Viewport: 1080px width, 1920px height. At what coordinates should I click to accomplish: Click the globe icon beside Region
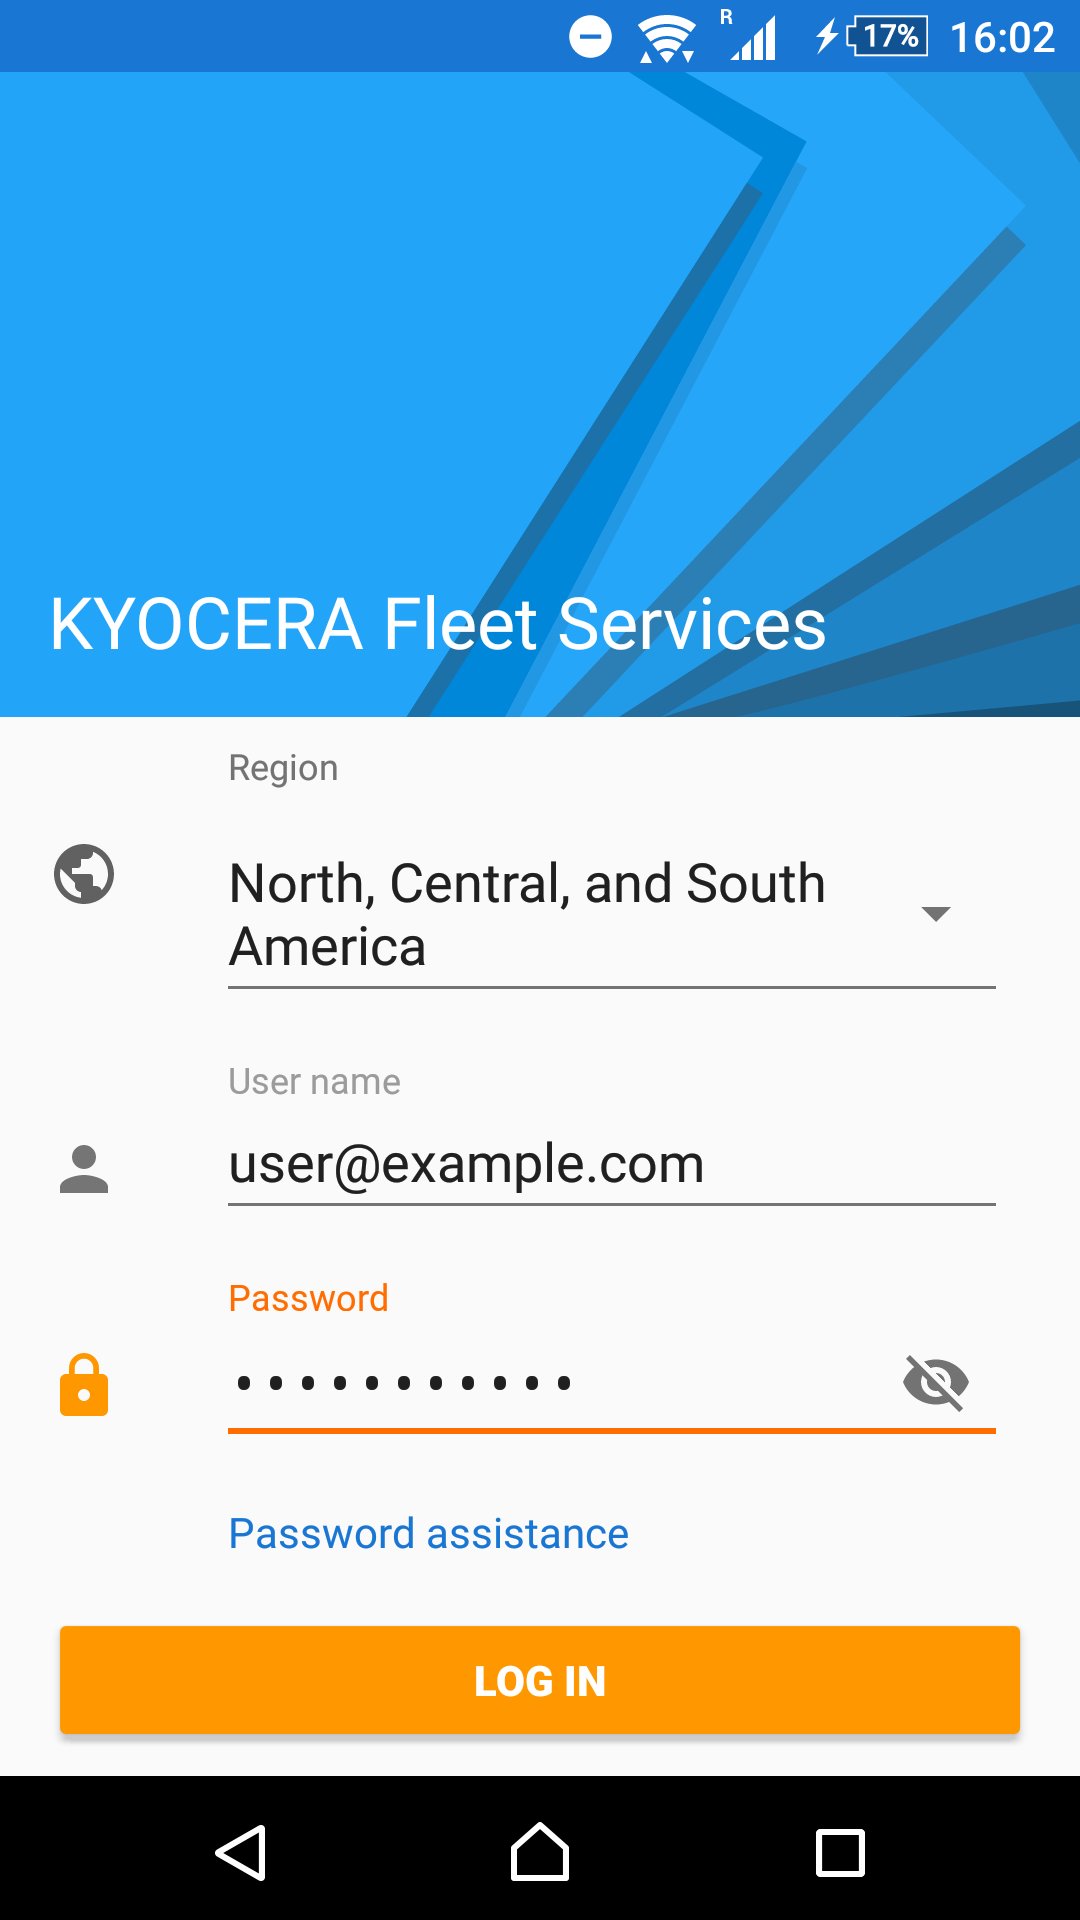click(x=84, y=875)
